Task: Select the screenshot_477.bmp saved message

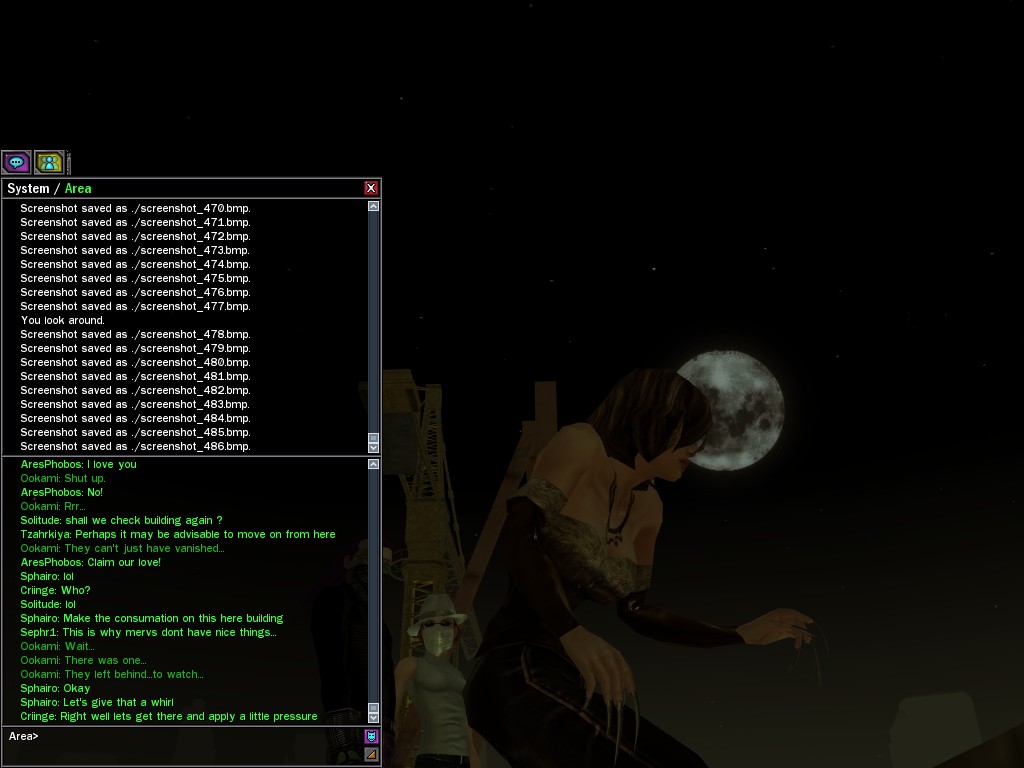Action: coord(135,306)
